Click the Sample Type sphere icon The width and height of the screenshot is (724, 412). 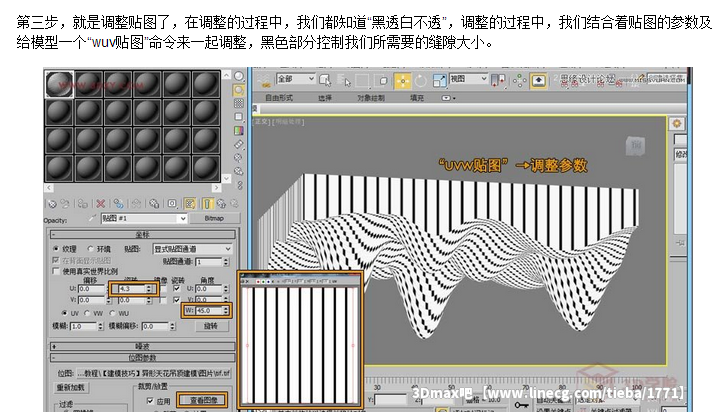239,75
